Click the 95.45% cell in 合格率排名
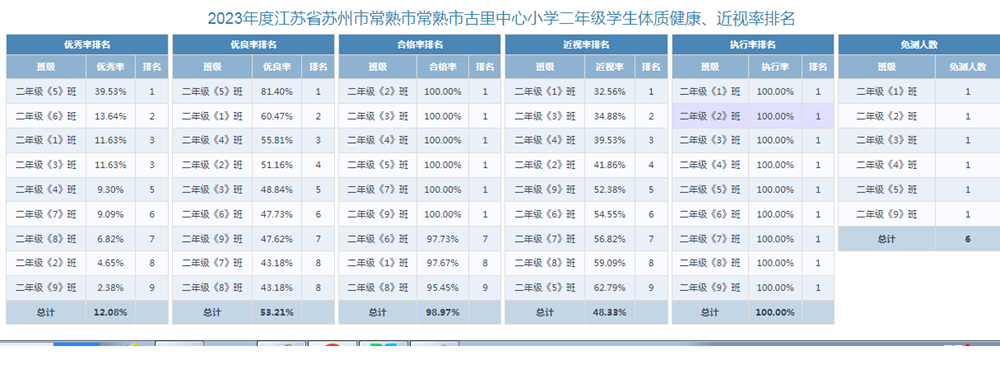Viewport: 1000px width, 379px height. click(443, 288)
